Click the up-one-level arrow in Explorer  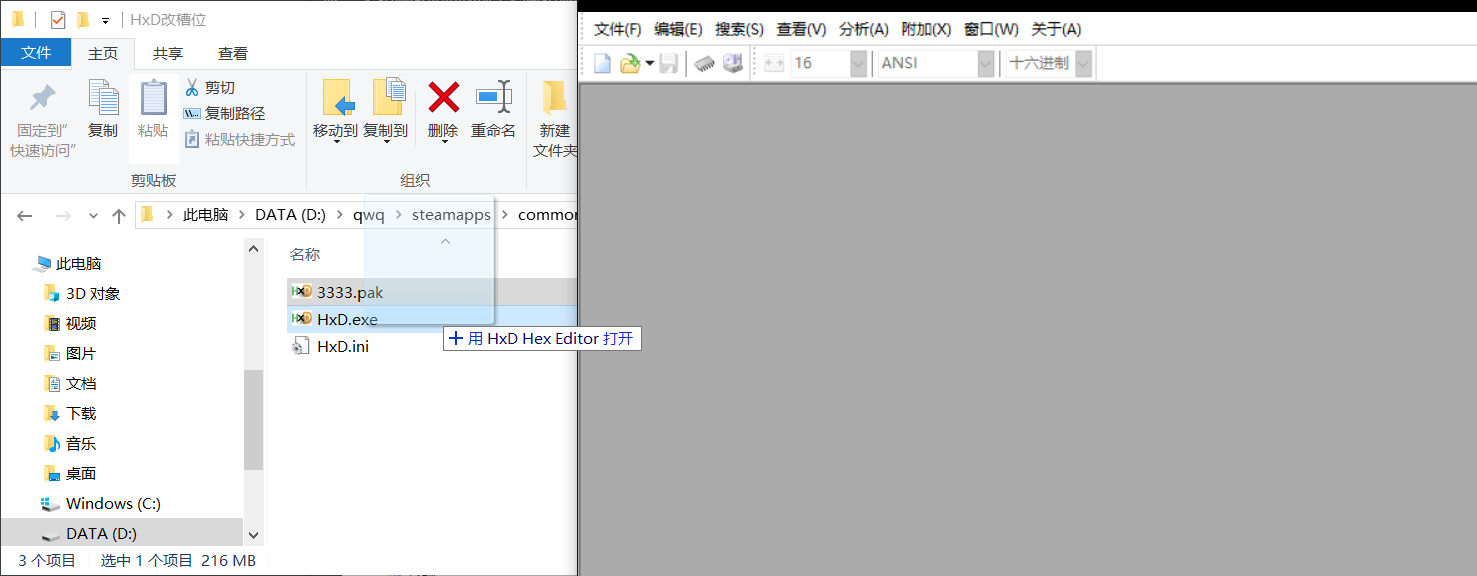coord(119,215)
